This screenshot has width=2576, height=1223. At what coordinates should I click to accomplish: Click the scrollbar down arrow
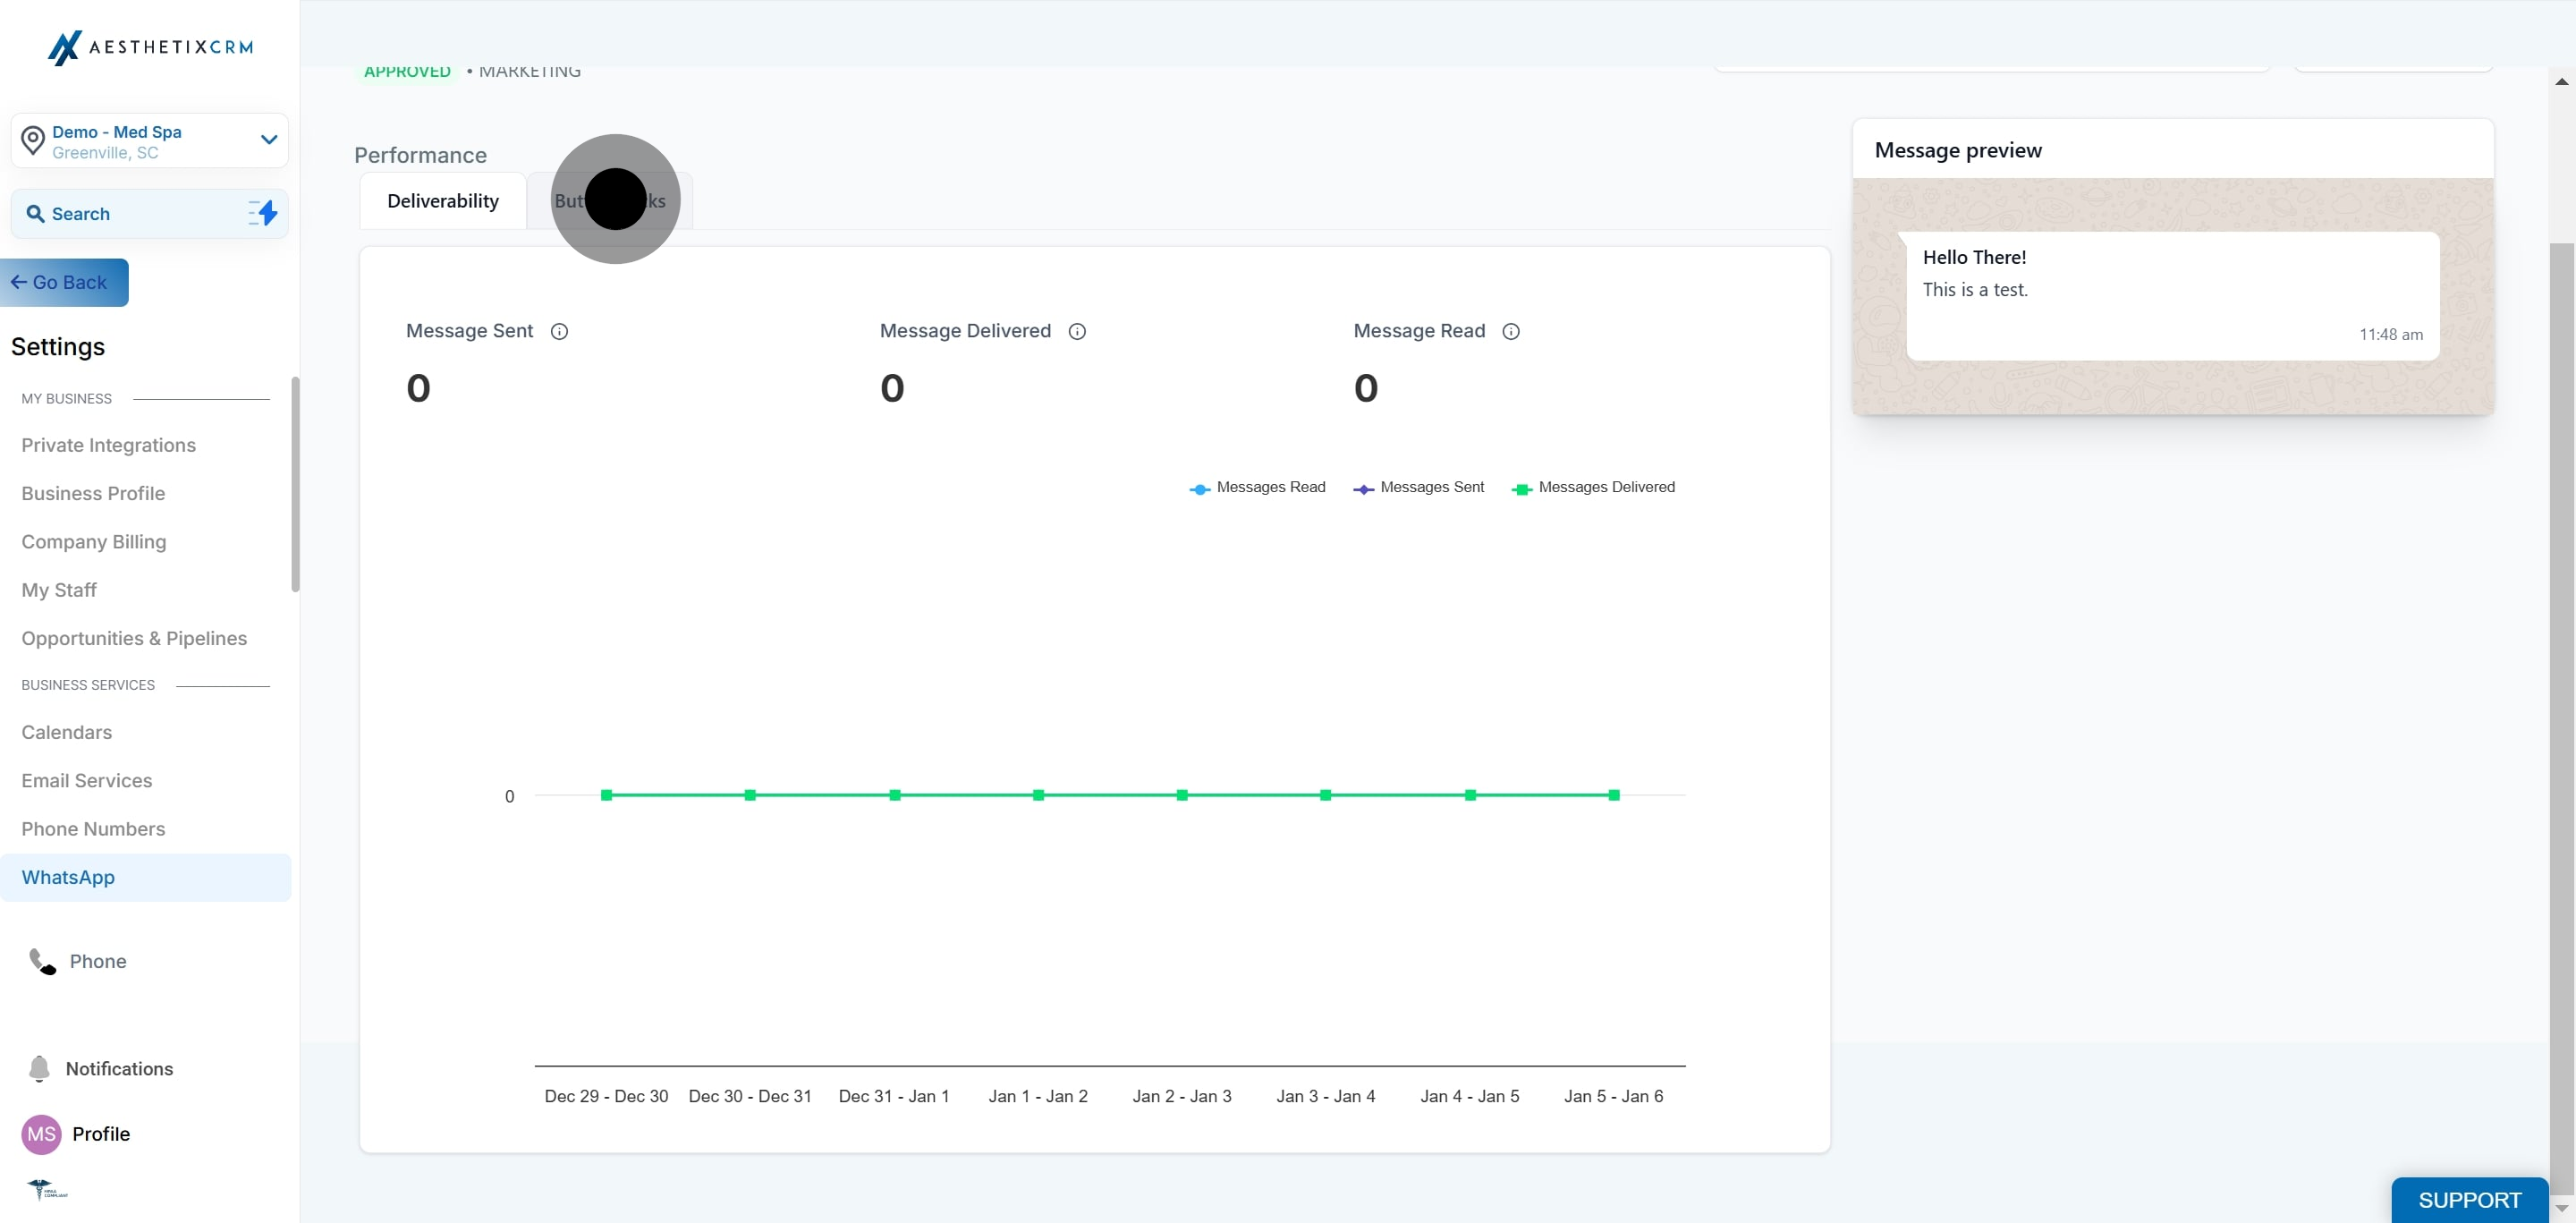[2561, 1208]
